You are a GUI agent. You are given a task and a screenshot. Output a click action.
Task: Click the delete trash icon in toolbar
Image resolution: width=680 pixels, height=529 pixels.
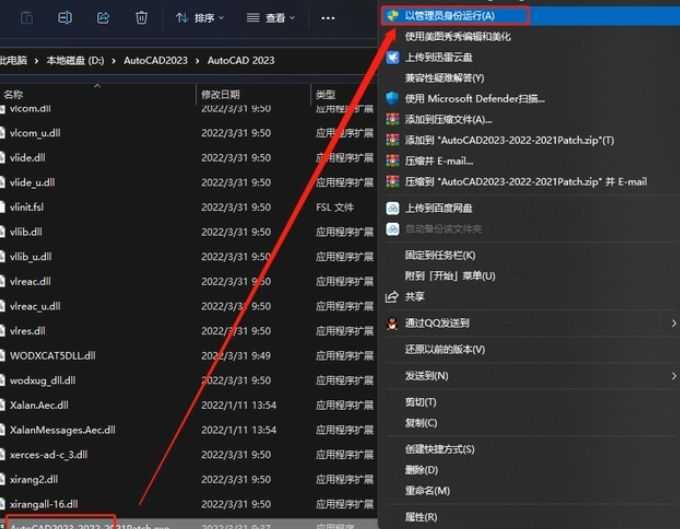[x=141, y=18]
